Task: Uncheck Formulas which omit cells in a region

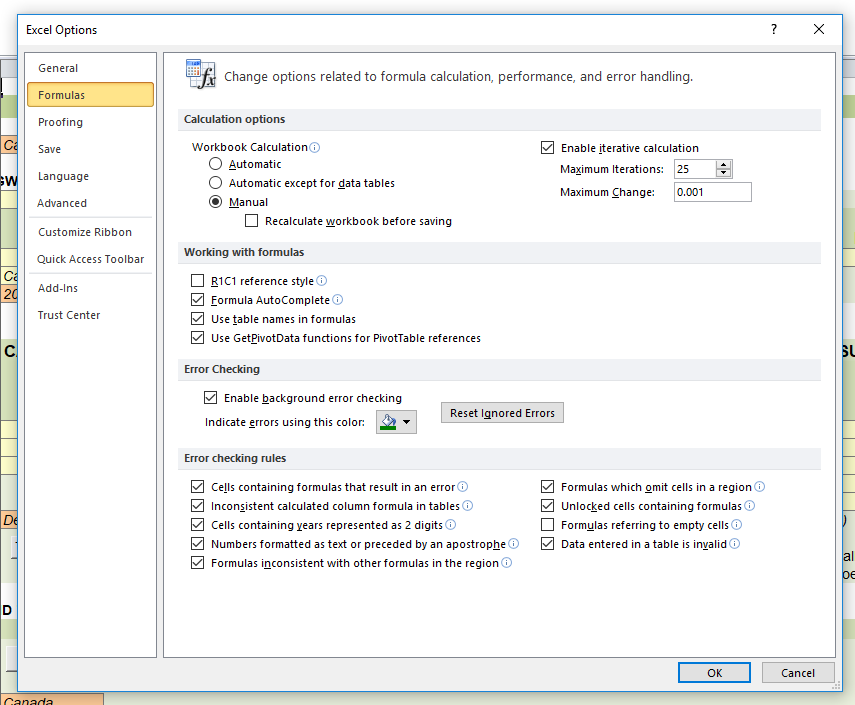Action: click(547, 487)
